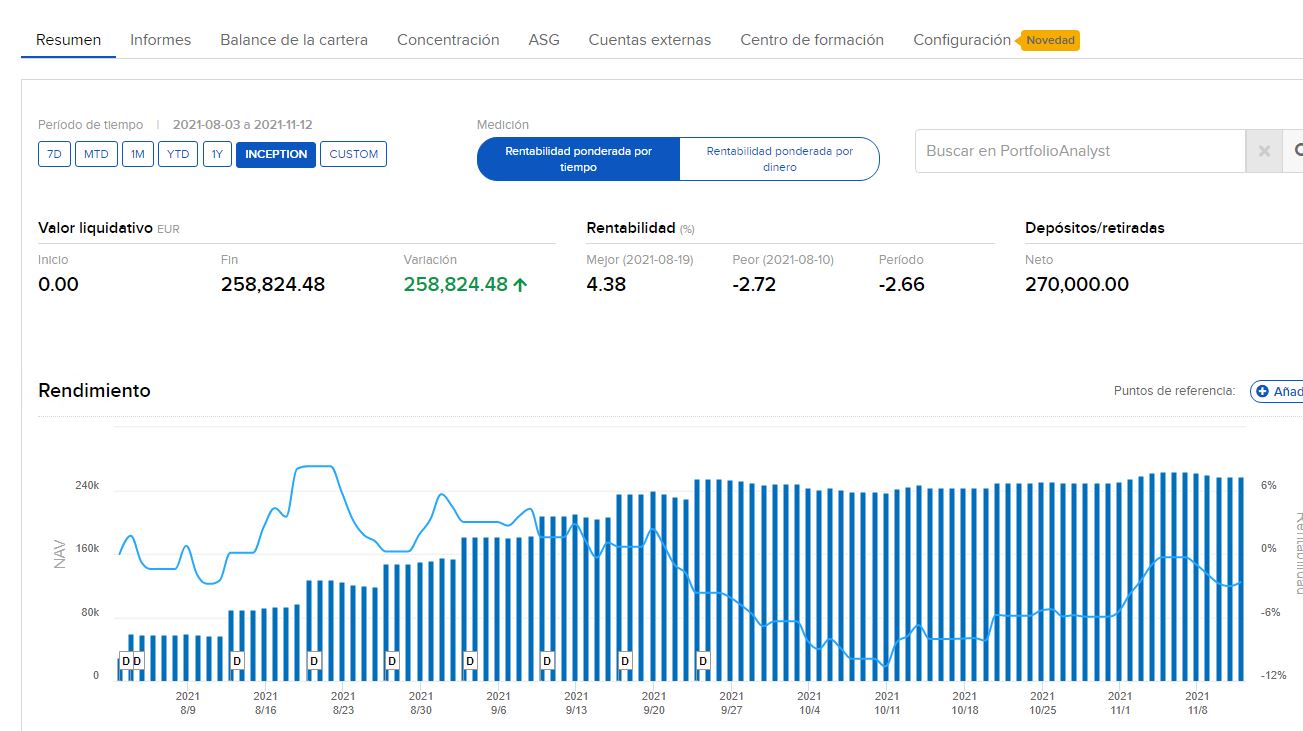Screen dimensions: 1303x731
Task: Go to the Concentración tab
Action: 448,40
